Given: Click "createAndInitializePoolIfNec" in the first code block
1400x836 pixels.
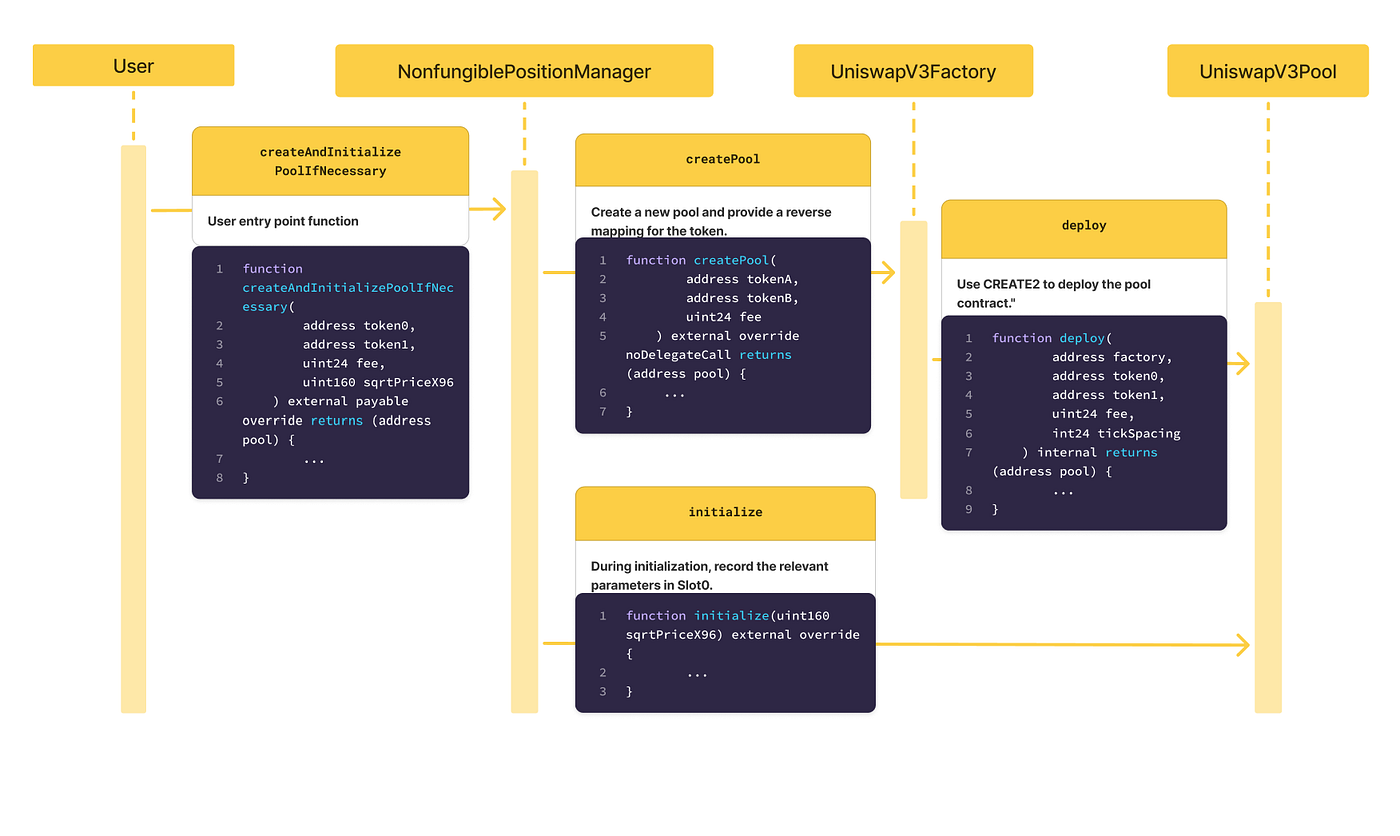Looking at the screenshot, I should click(x=348, y=288).
